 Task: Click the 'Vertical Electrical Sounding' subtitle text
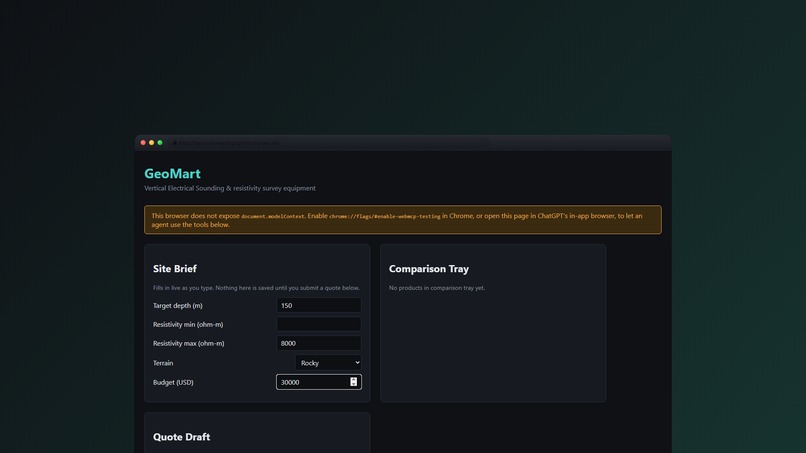tap(230, 188)
